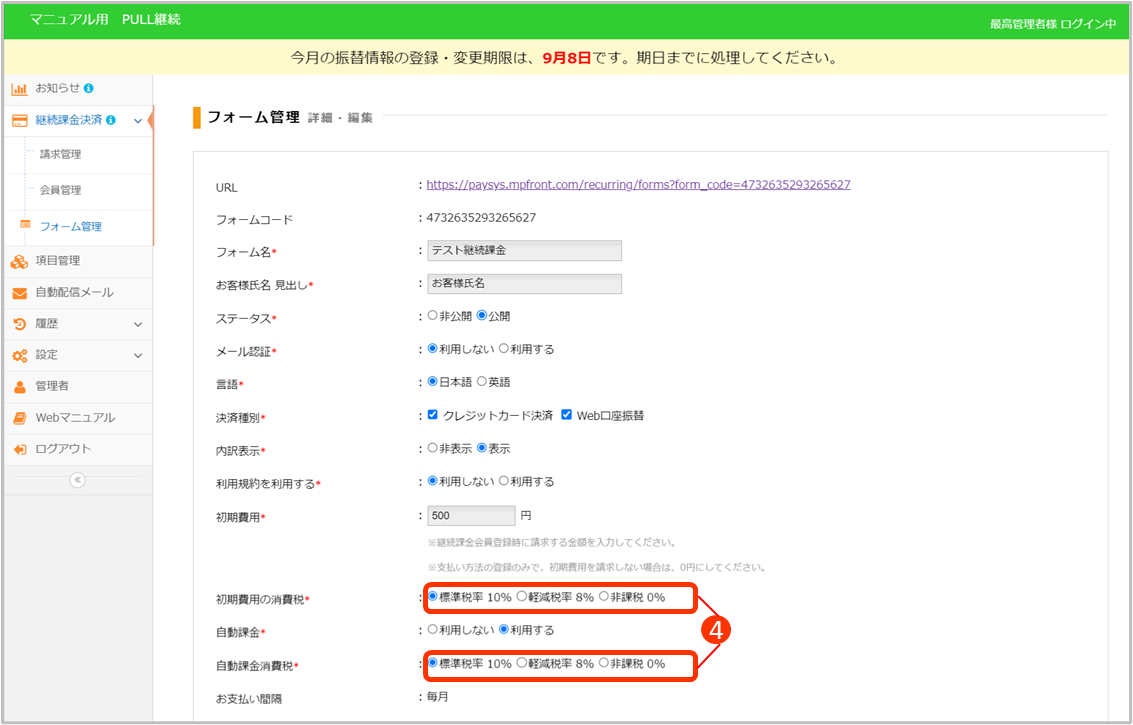Viewport: 1133px width, 725px height.
Task: Click the info badge next to お知らせ
Action: [89, 88]
